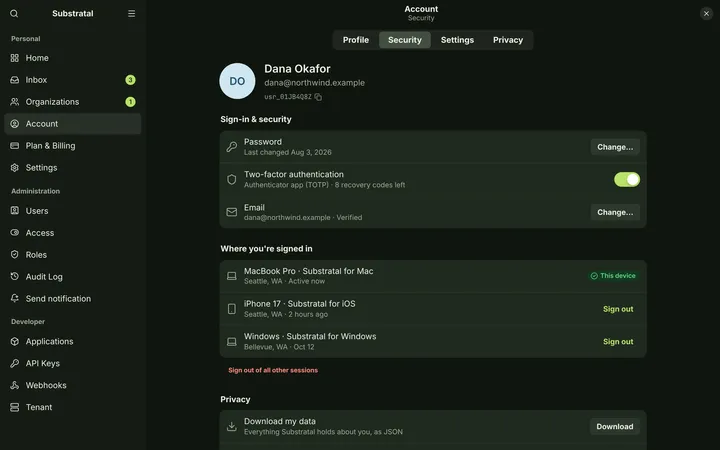
Task: Go to Home in the sidebar
Action: click(73, 58)
